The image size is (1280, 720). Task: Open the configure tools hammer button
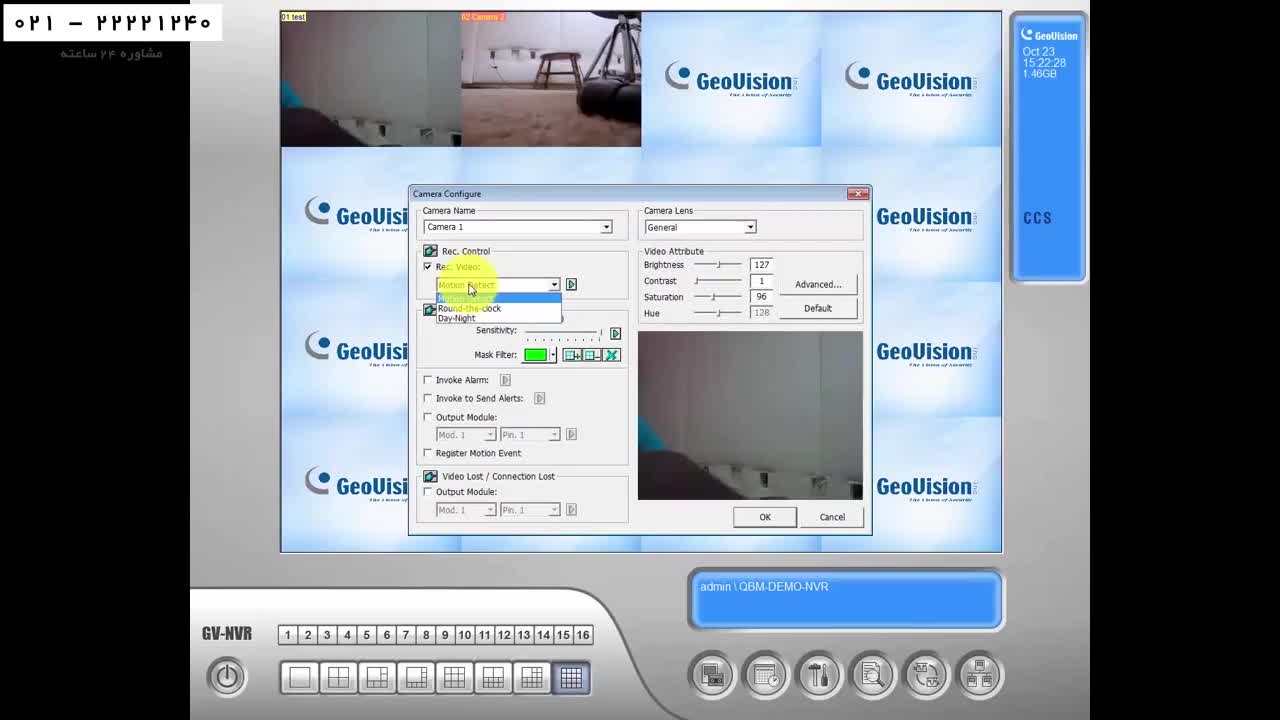pos(819,676)
